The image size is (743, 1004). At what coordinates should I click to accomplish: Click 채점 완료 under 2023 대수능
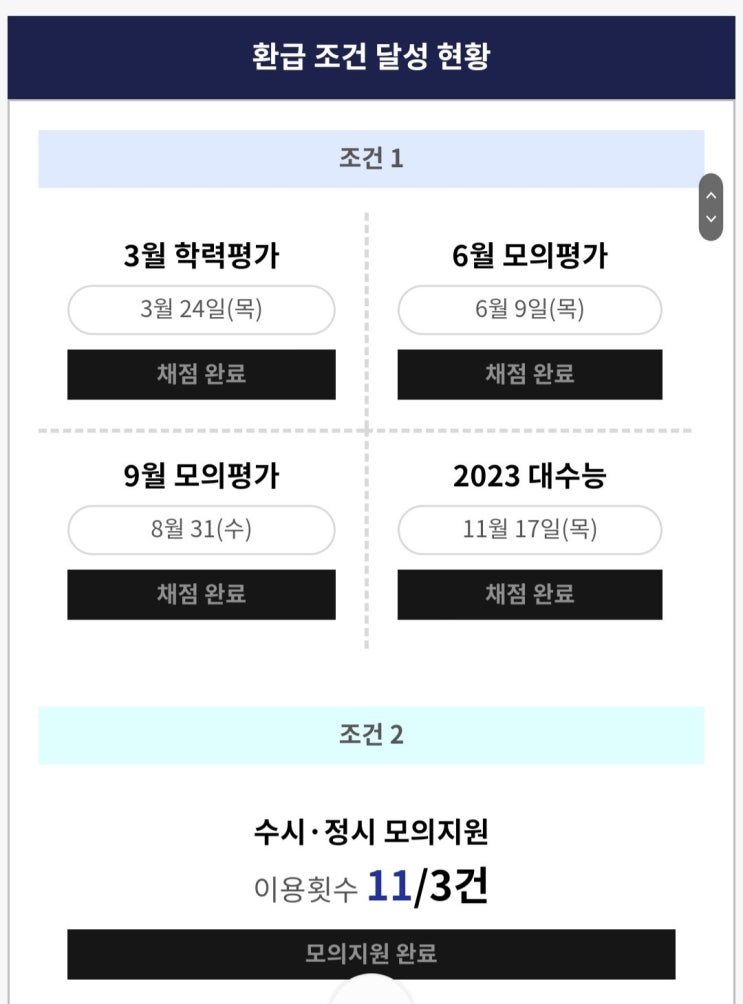[530, 594]
